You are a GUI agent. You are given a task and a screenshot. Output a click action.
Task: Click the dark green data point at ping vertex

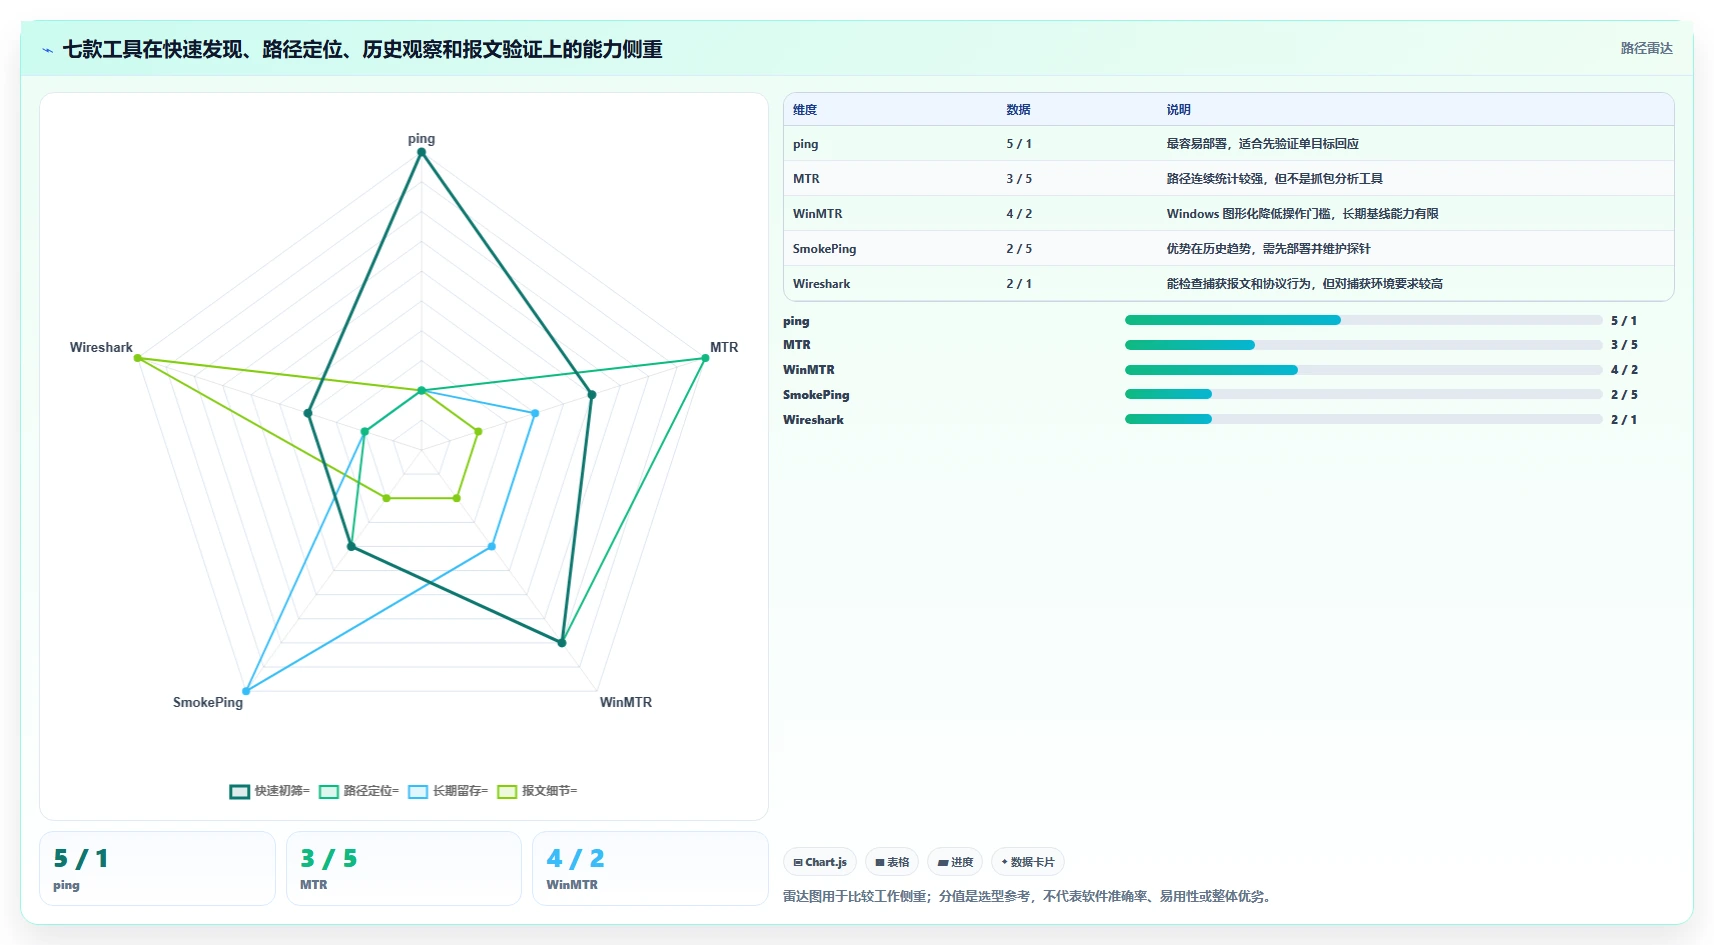pyautogui.click(x=421, y=152)
